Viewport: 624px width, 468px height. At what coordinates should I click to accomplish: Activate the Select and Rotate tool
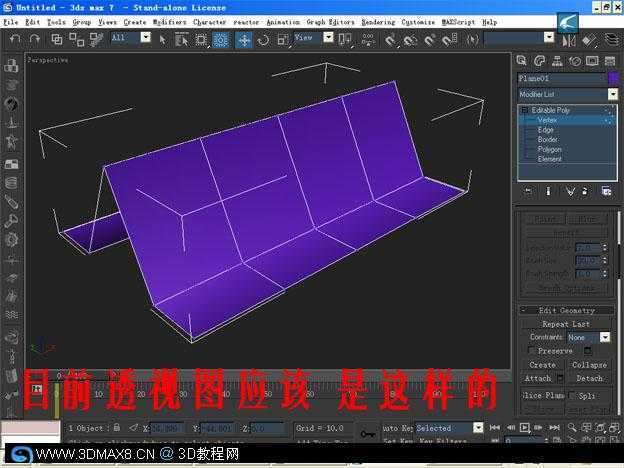[x=263, y=40]
